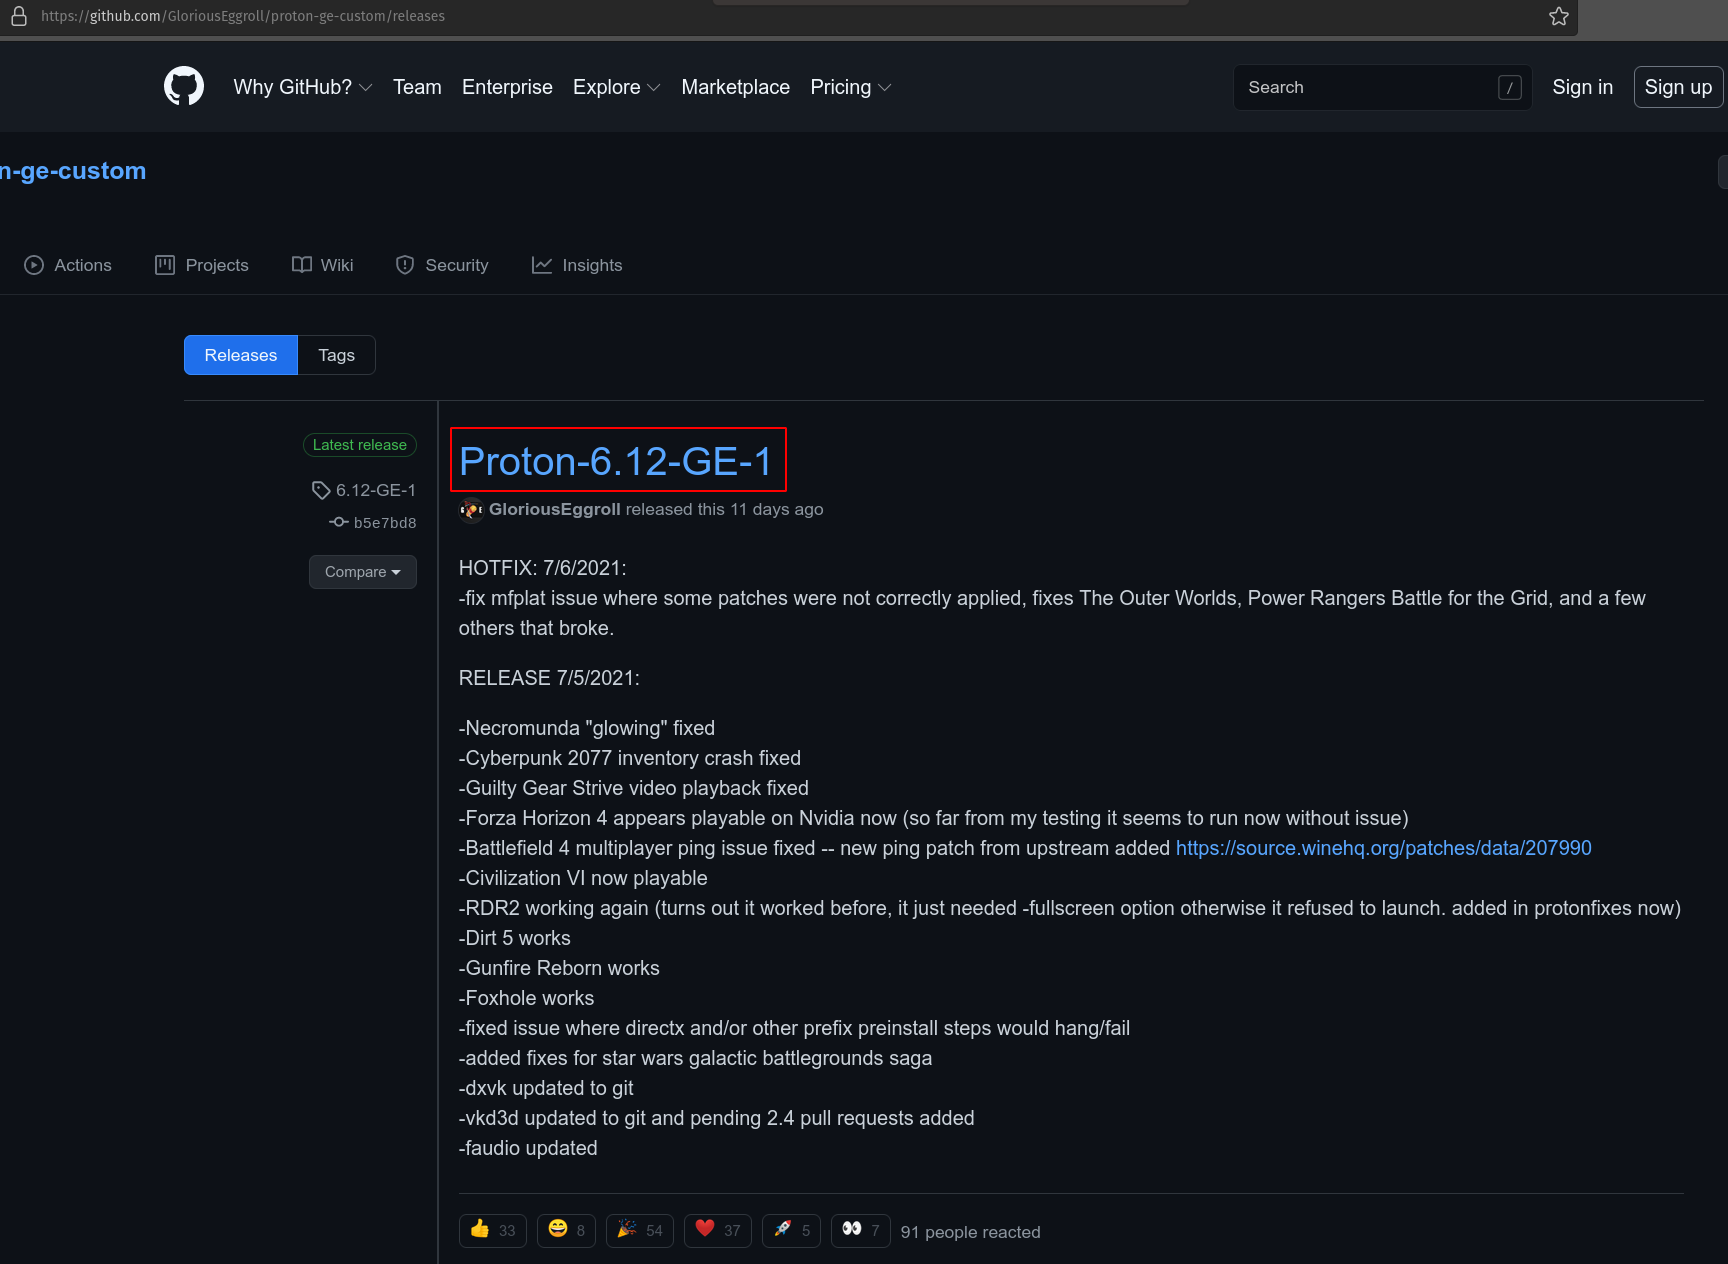Click the rocket reaction
1728x1264 pixels.
(791, 1231)
